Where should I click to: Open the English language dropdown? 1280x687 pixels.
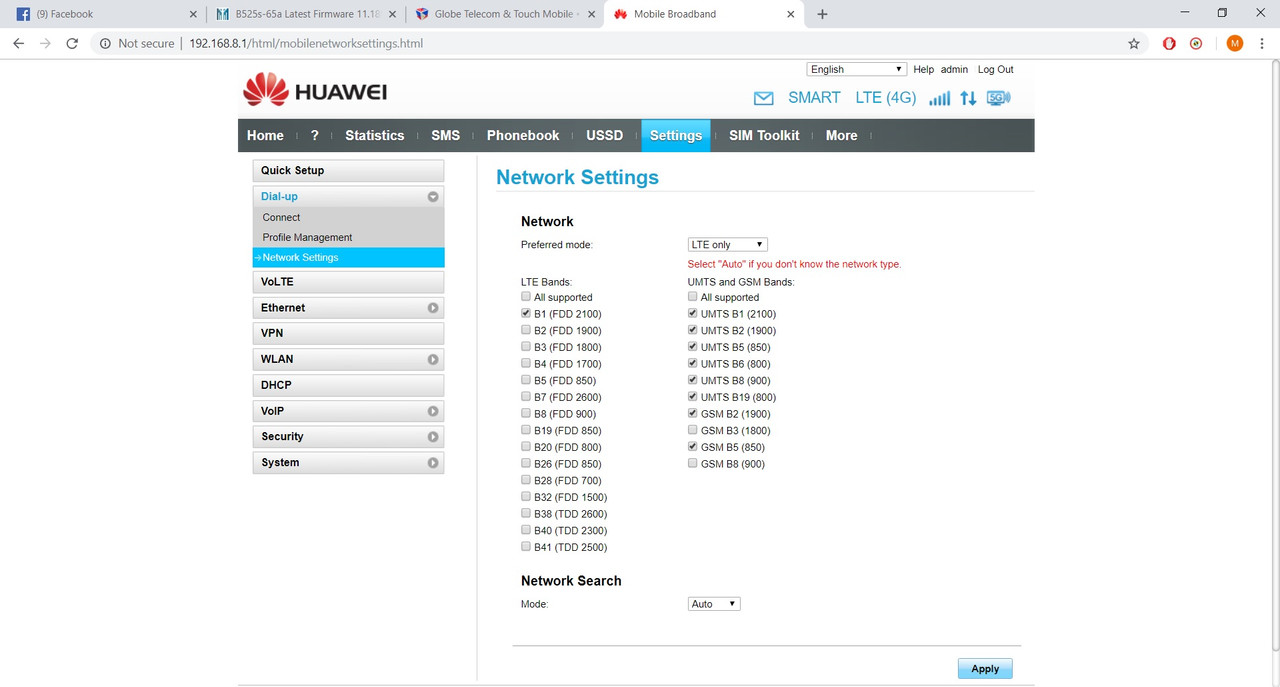click(857, 69)
